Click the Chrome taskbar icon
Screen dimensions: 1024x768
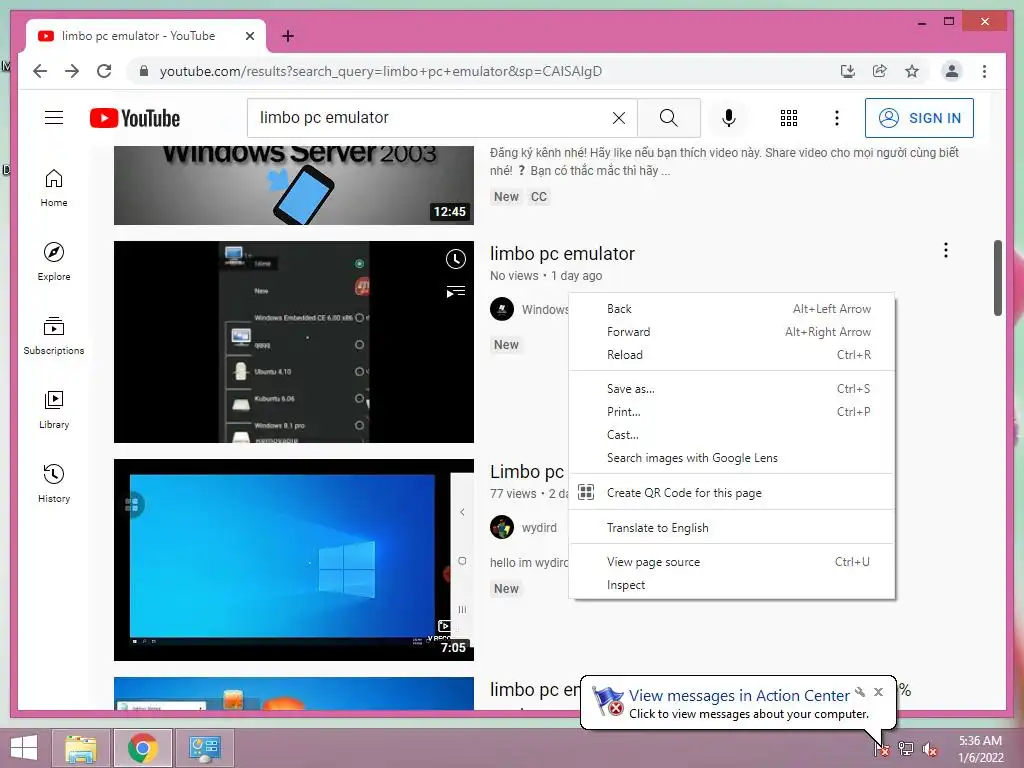pyautogui.click(x=143, y=748)
